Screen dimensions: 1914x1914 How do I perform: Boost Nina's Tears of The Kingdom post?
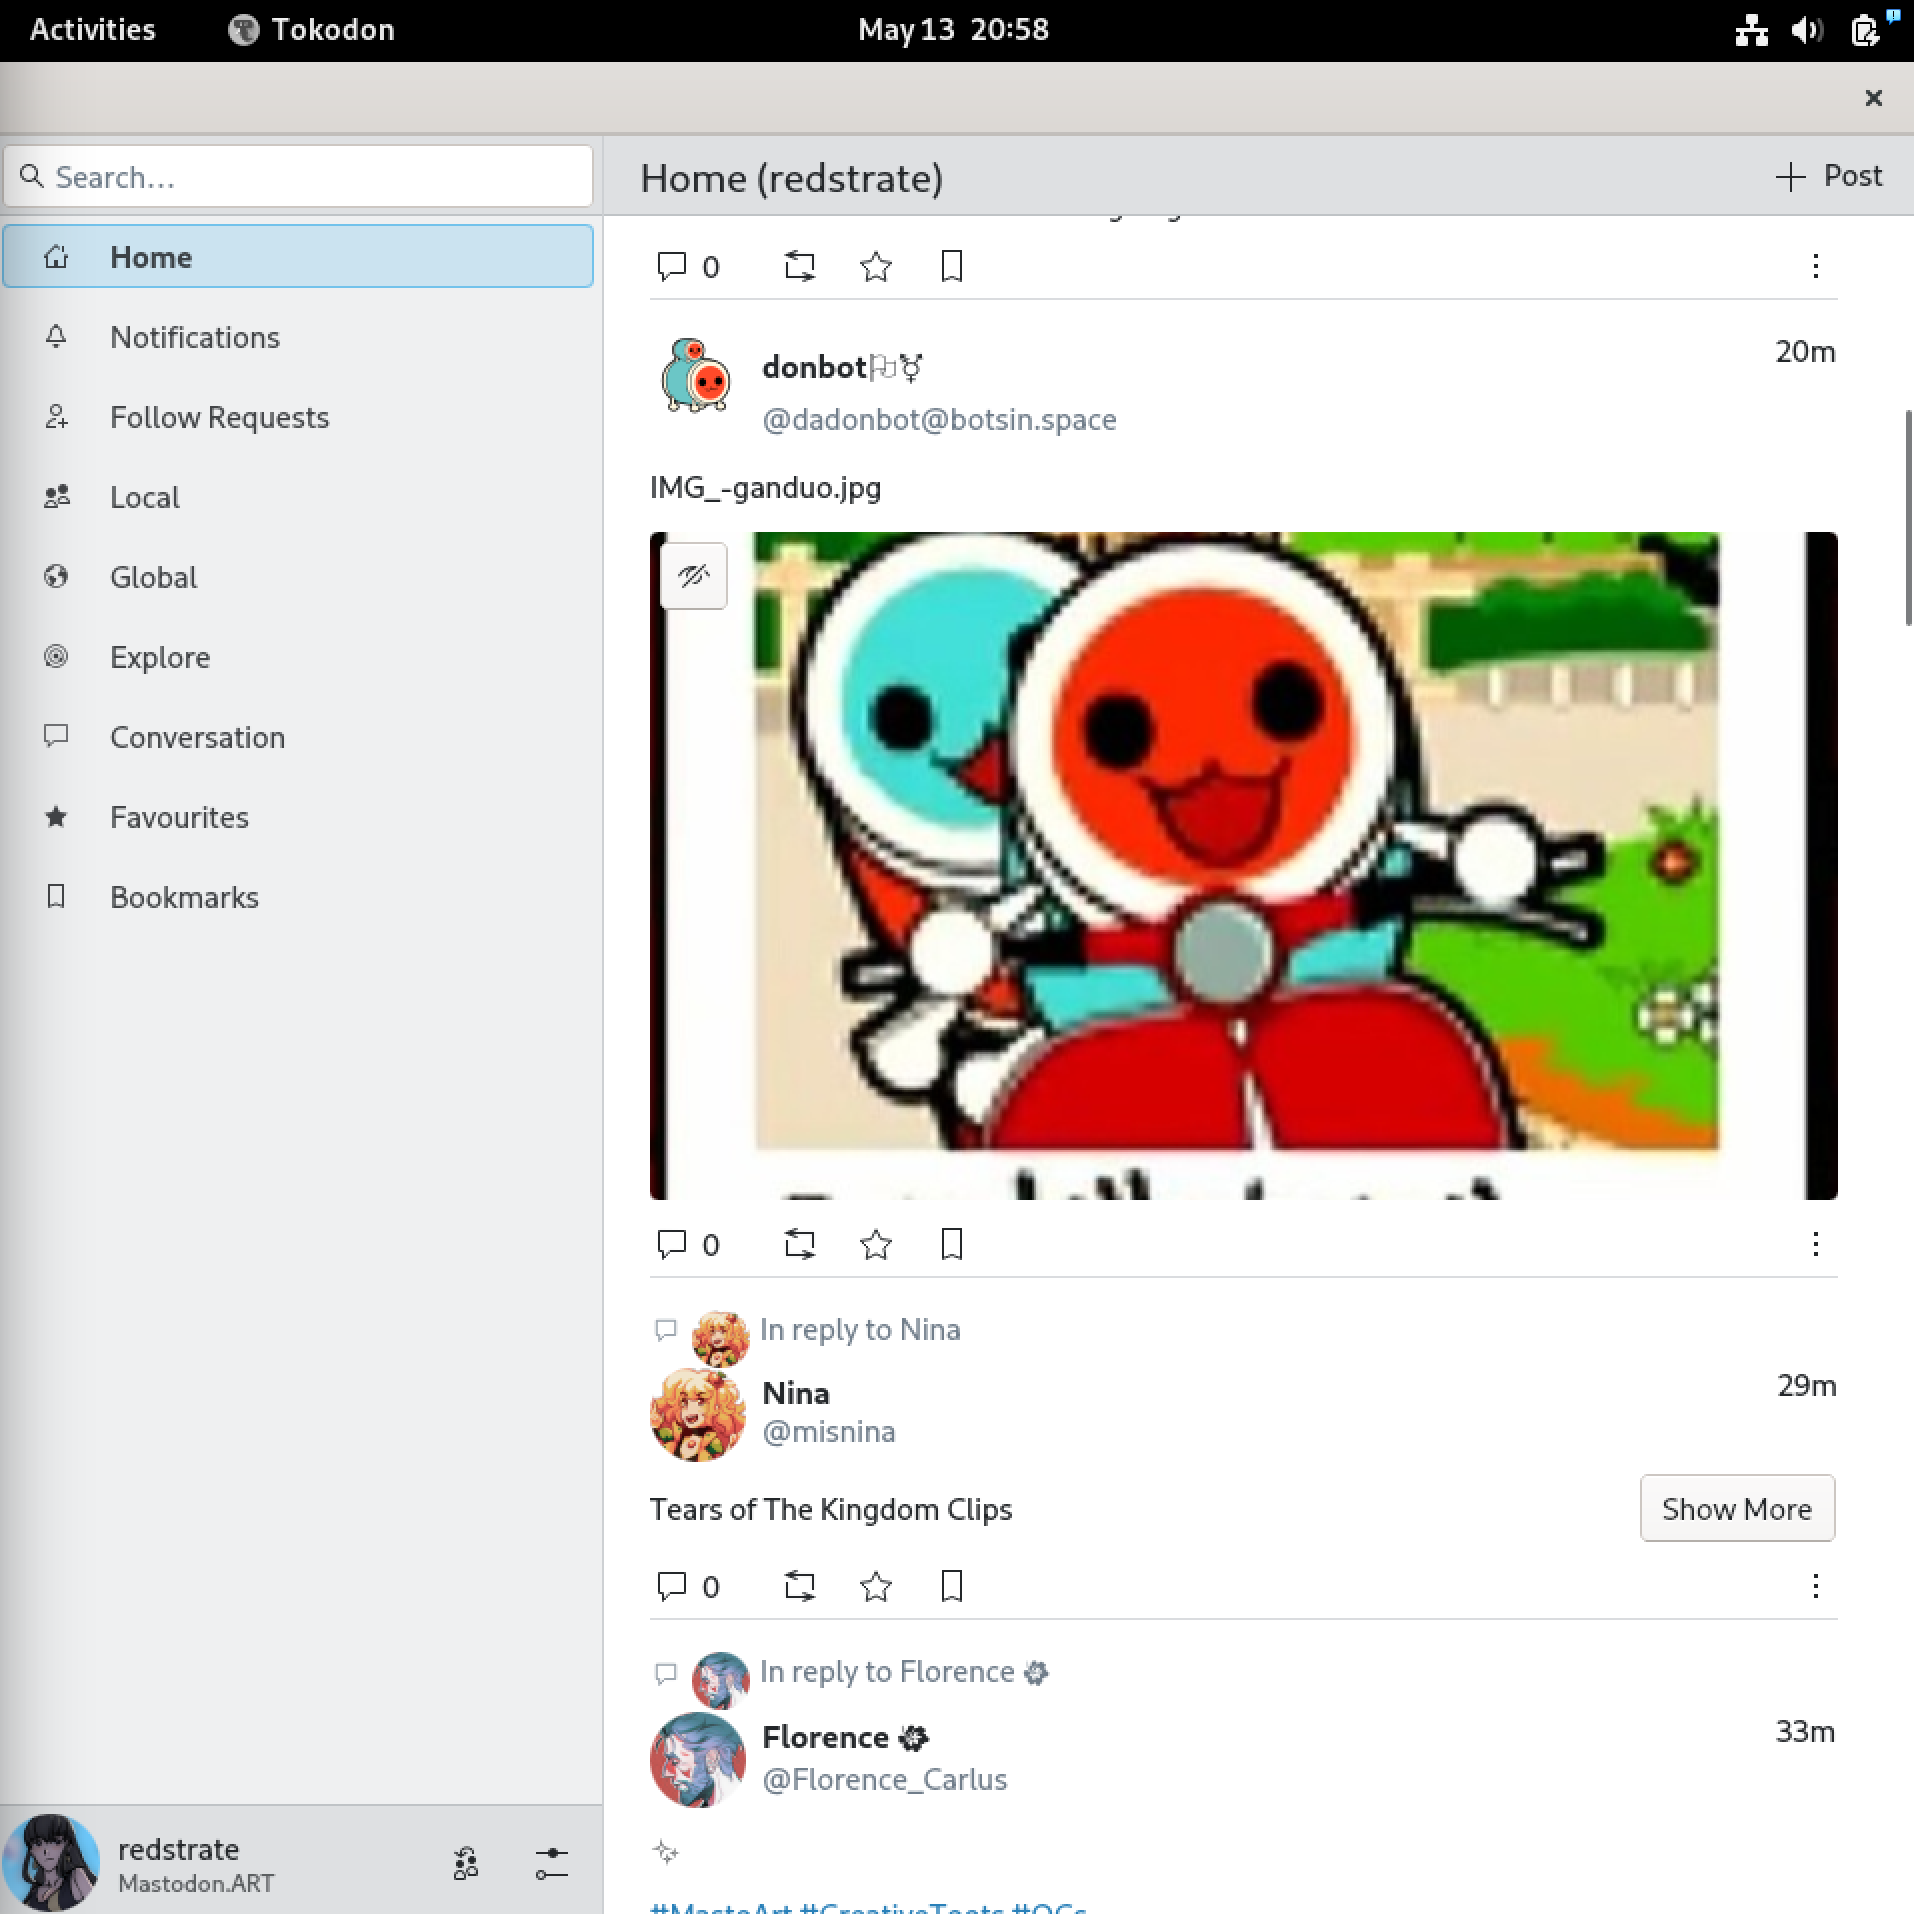(x=799, y=1586)
